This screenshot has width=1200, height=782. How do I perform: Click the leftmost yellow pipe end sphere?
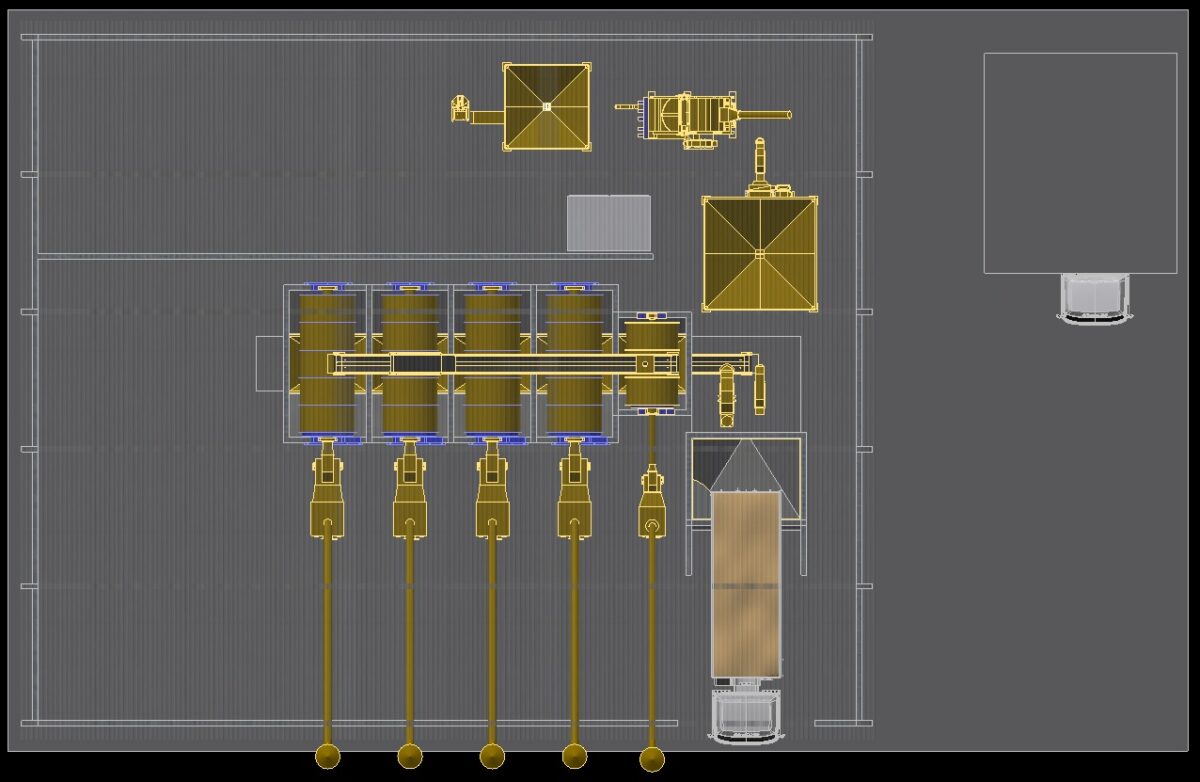pyautogui.click(x=327, y=756)
